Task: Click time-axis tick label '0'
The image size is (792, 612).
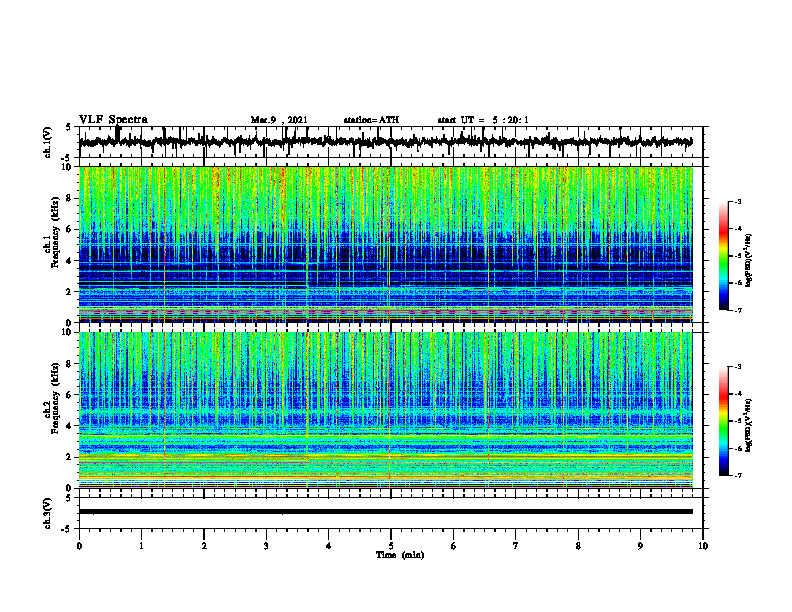Action: point(79,546)
